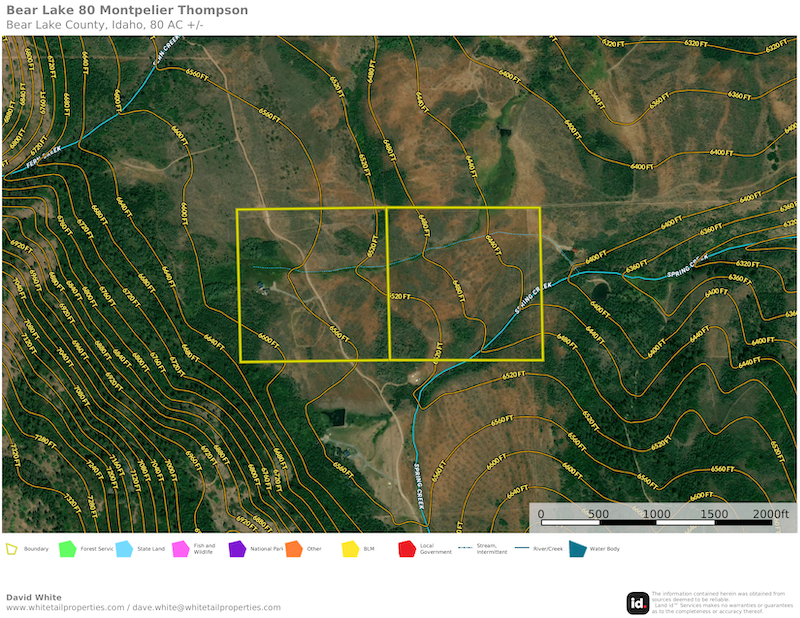
Task: Click the pink Fish and Wildlife swatch
Action: [181, 549]
